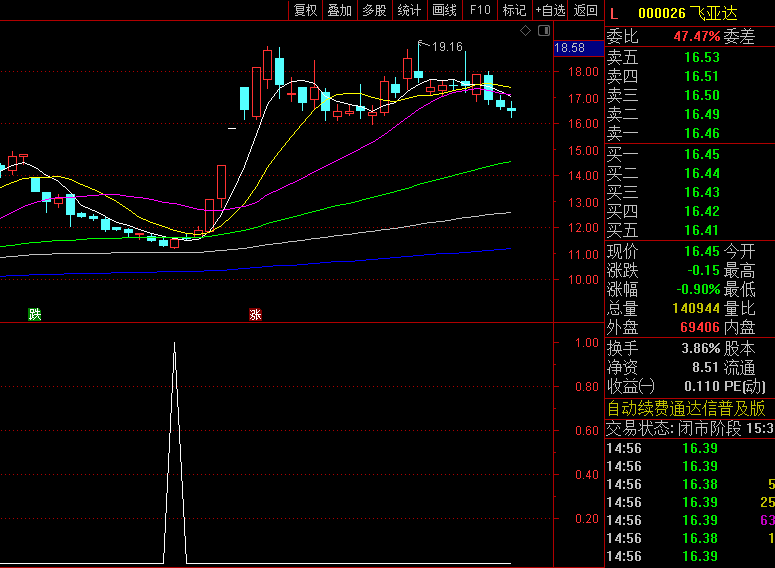The image size is (775, 568).
Task: Click the 委差 label
Action: 739,36
